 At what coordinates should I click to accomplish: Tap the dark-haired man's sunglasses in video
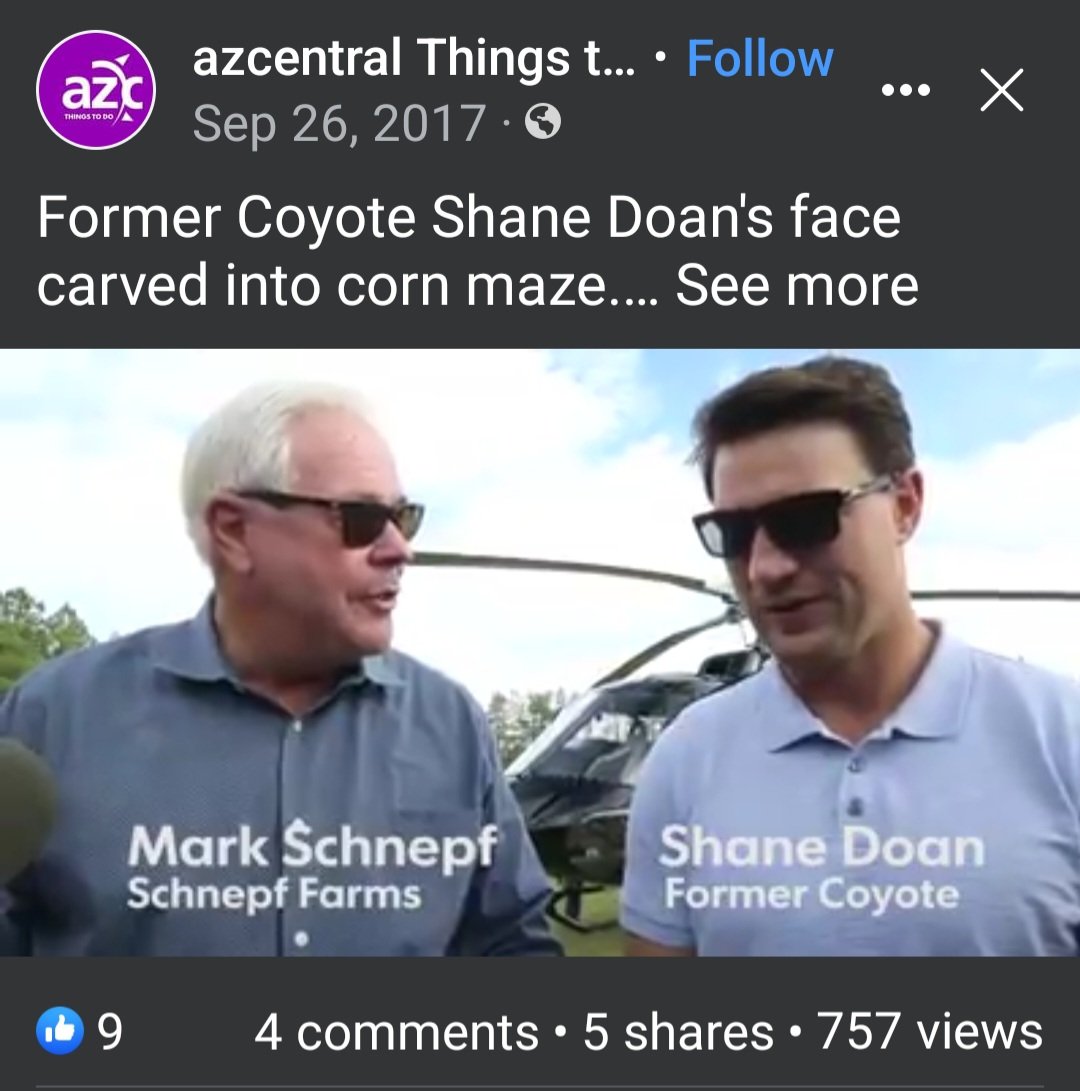(790, 520)
